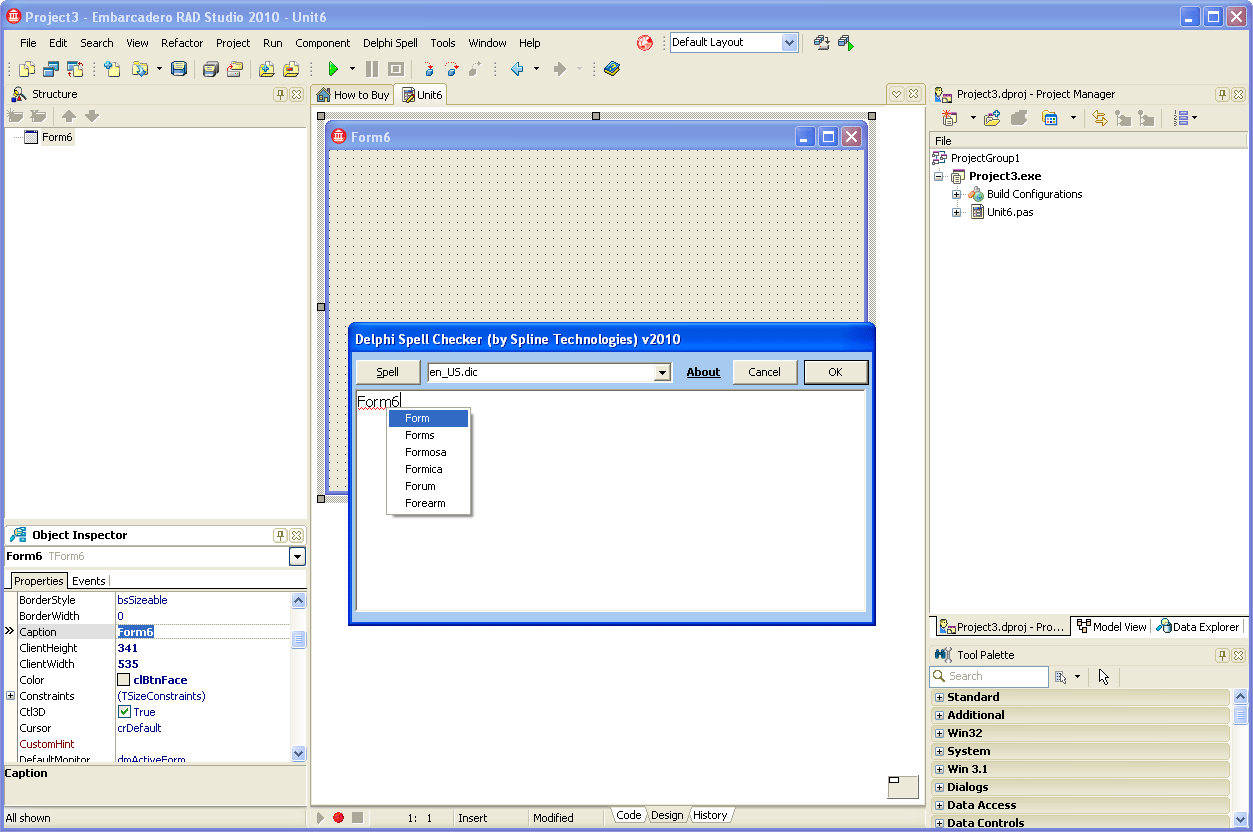Screen dimensions: 1253x832
Task: Click the Tool Palette Search field
Action: [989, 677]
